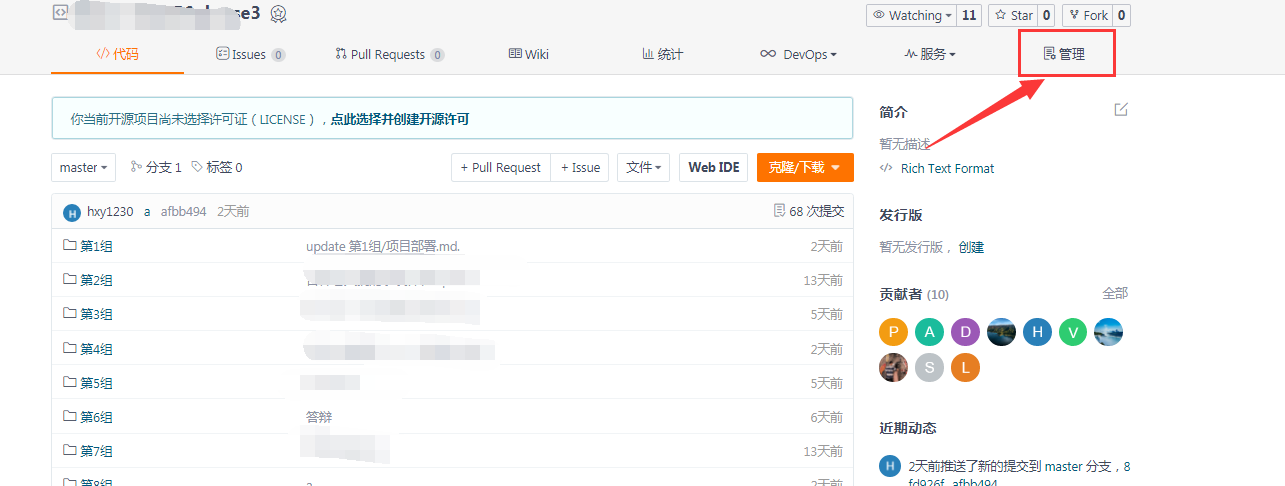Expand the 服务 menu
The width and height of the screenshot is (1285, 486).
pyautogui.click(x=930, y=54)
